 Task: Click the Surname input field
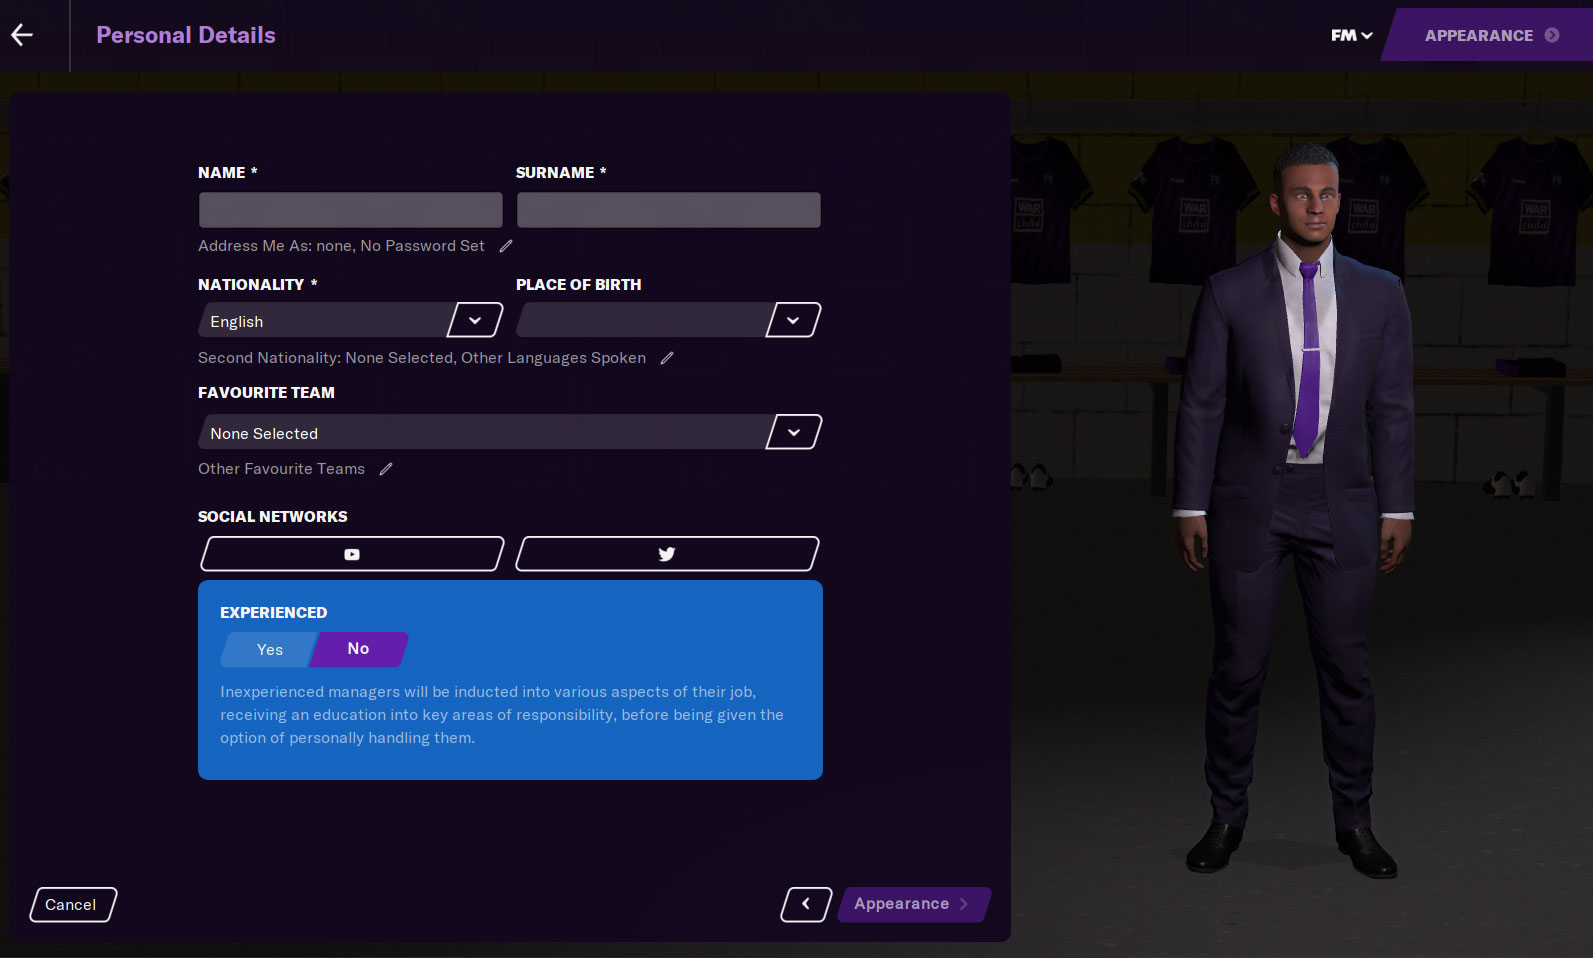(668, 210)
